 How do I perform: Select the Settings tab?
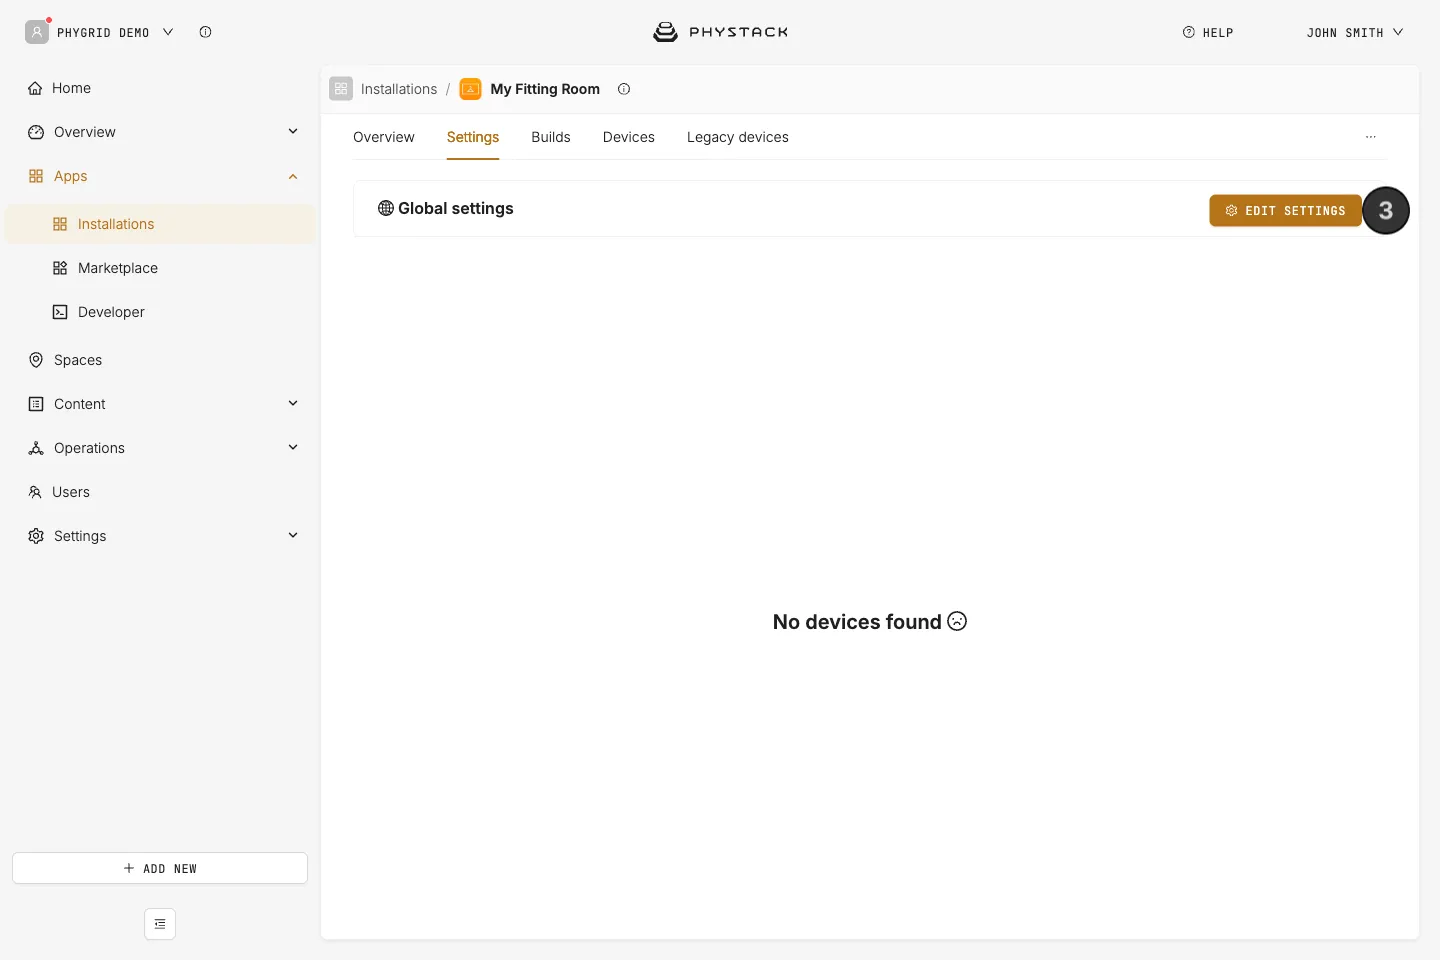pos(473,137)
